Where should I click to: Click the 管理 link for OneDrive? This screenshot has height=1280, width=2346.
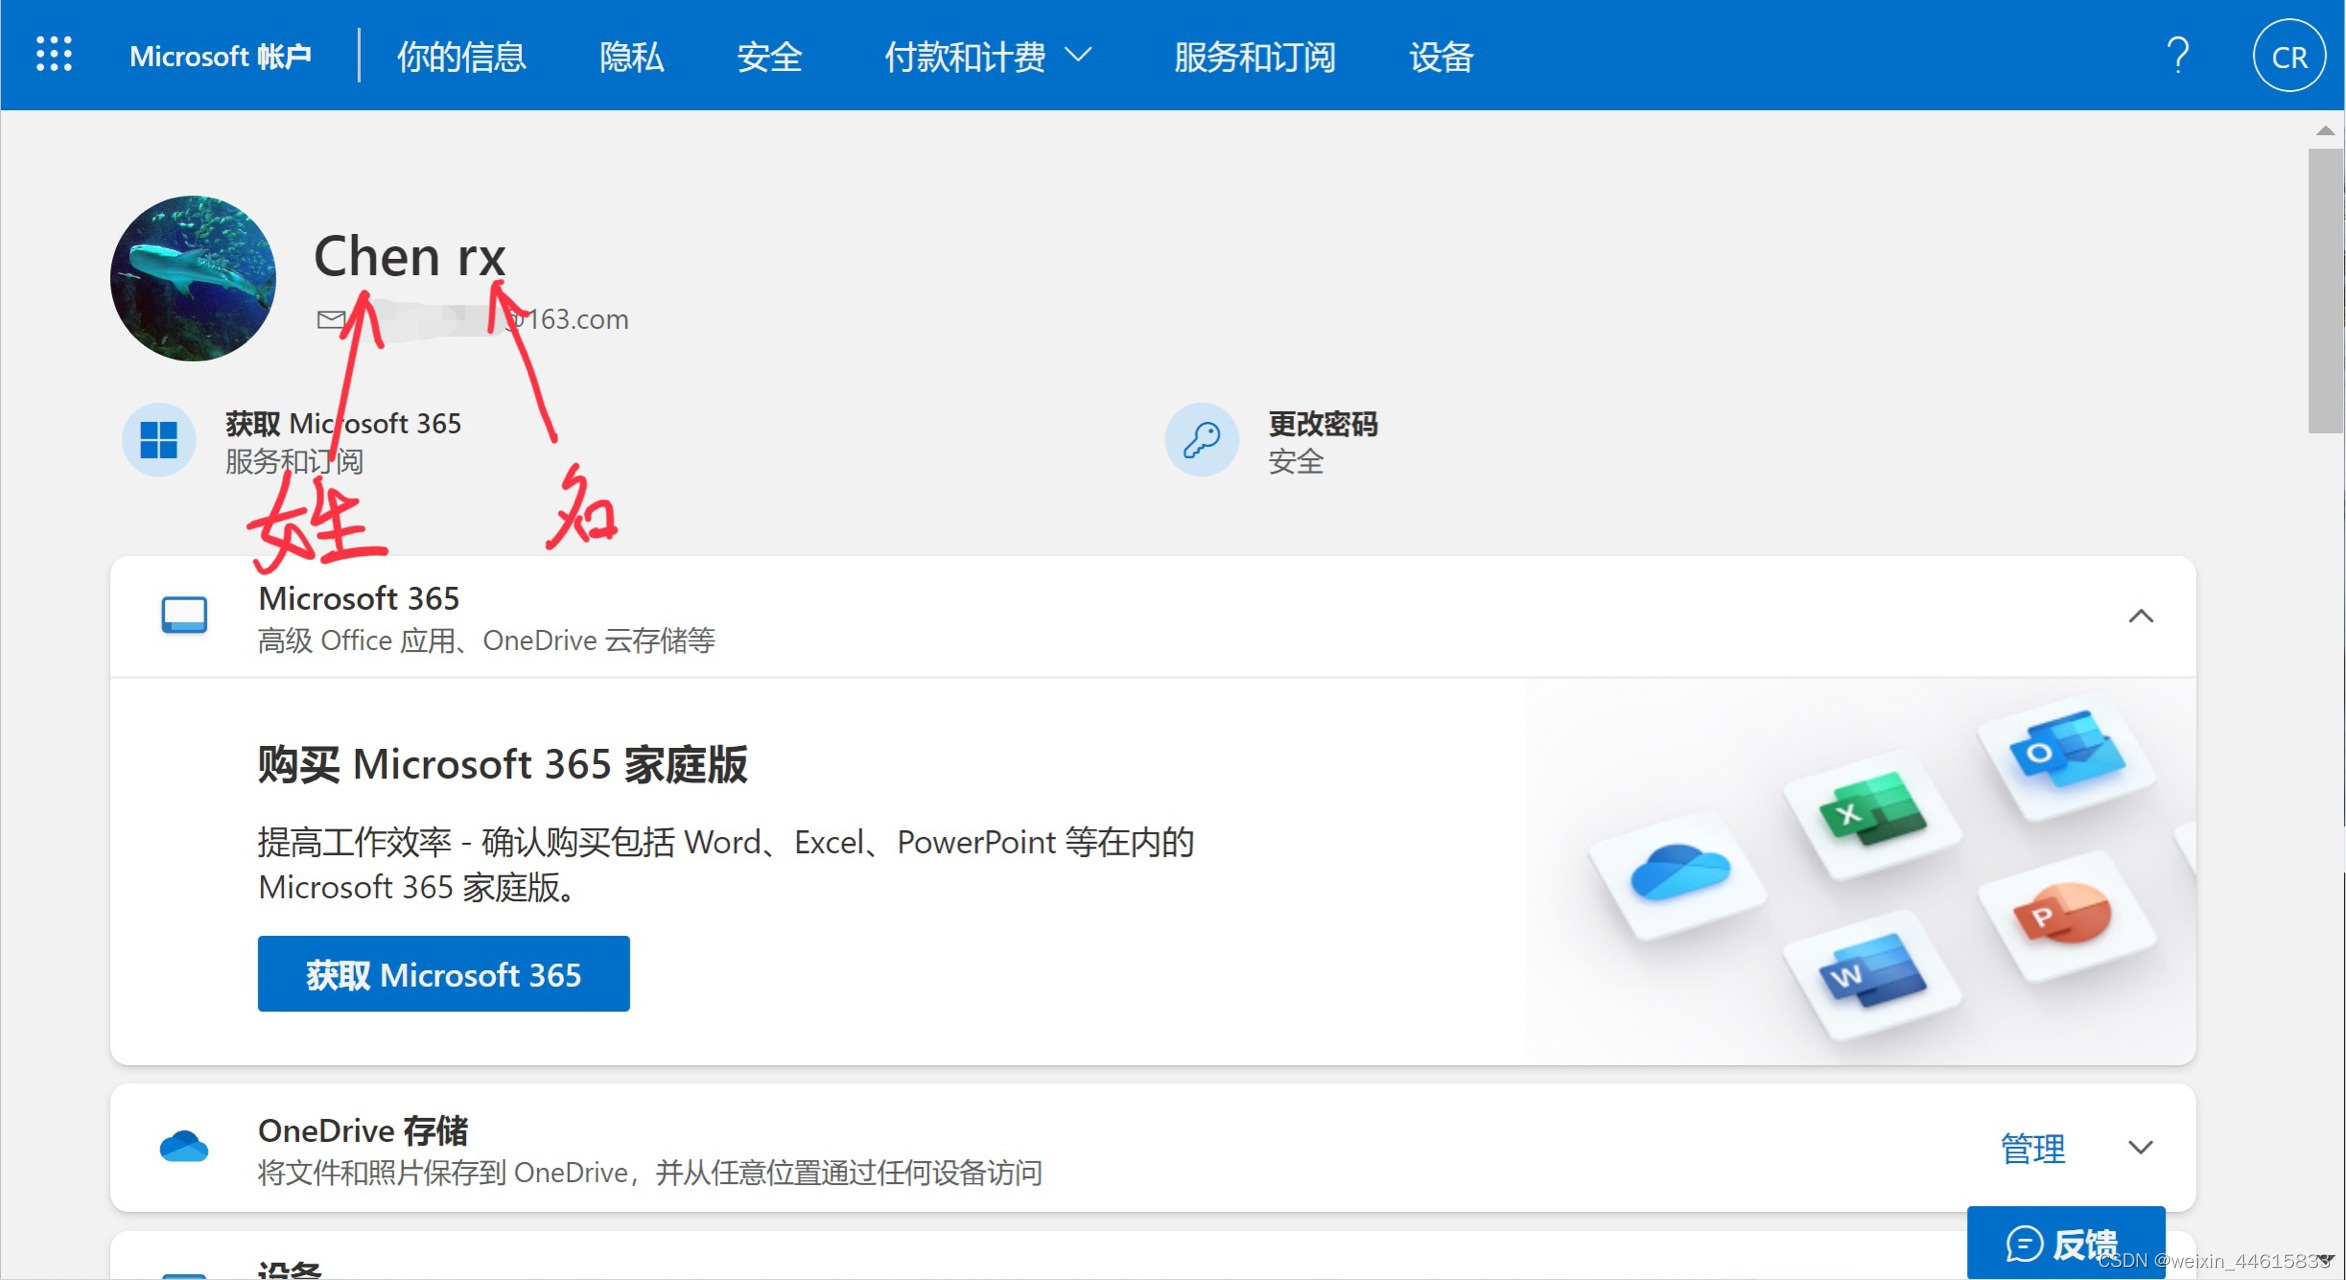(x=2032, y=1148)
